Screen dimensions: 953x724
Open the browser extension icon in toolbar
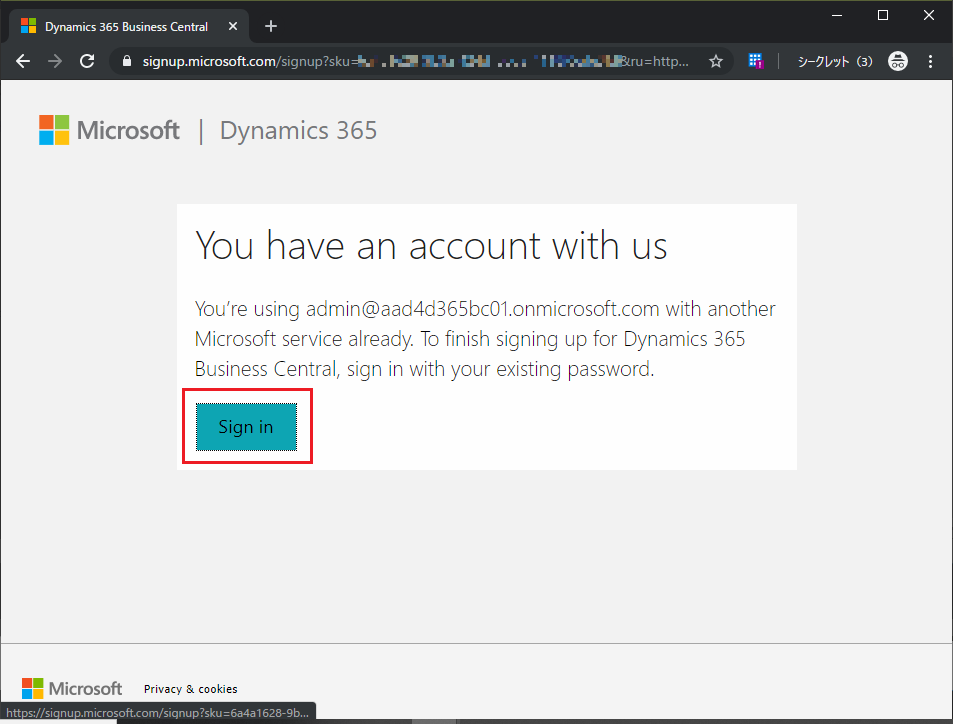755,61
